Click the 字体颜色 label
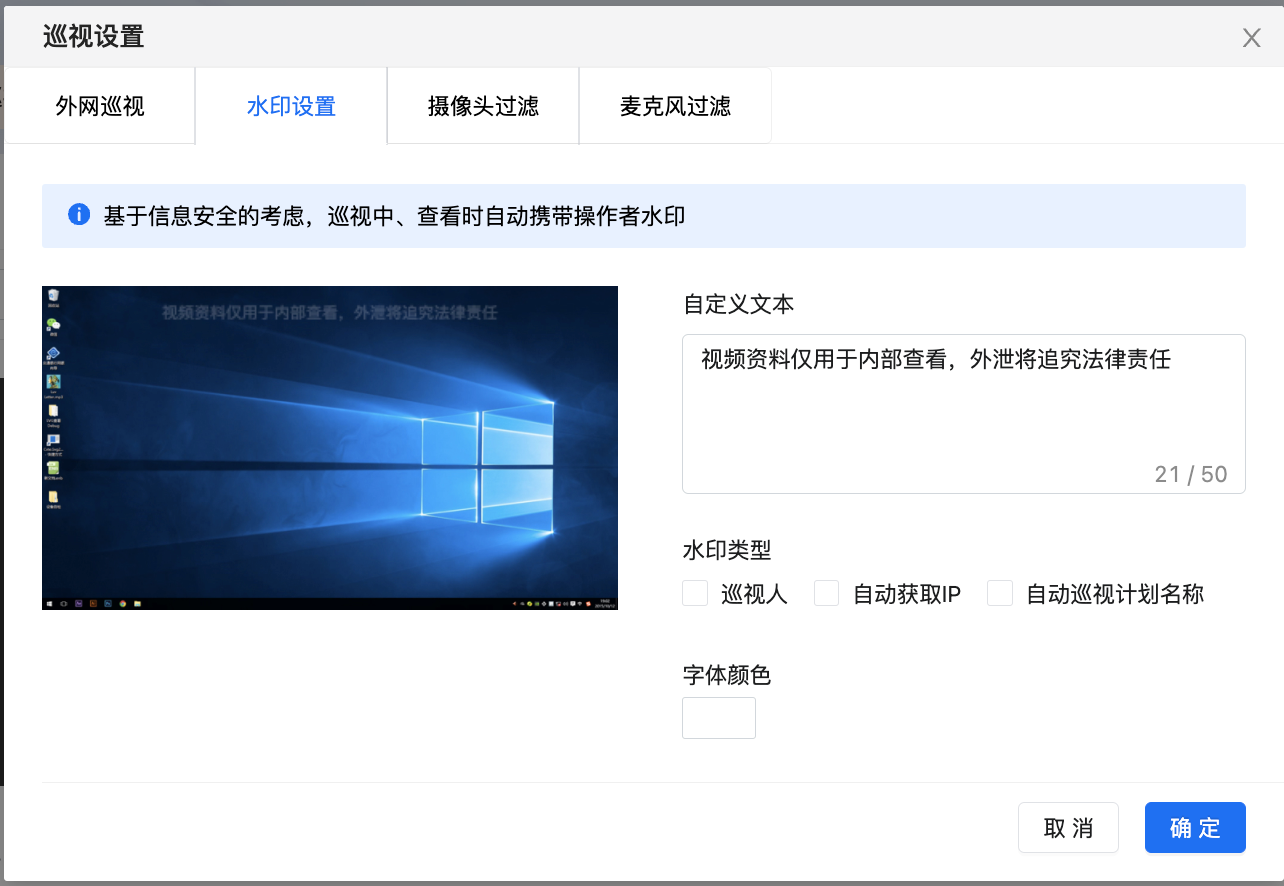1284x886 pixels. 727,676
